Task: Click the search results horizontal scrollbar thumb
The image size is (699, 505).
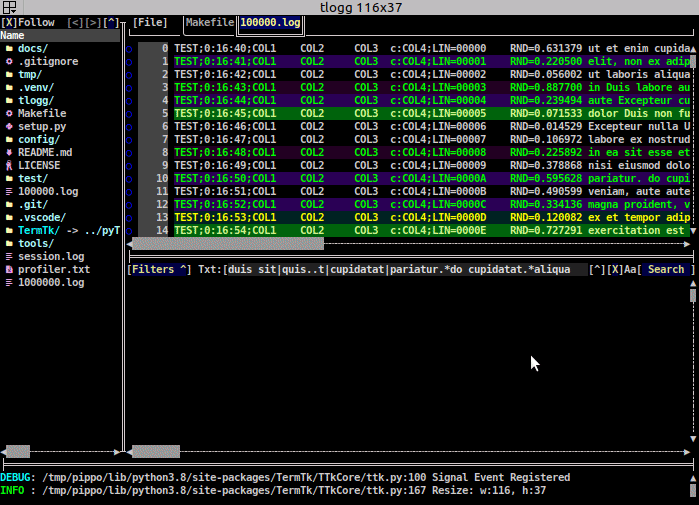Action: point(156,452)
